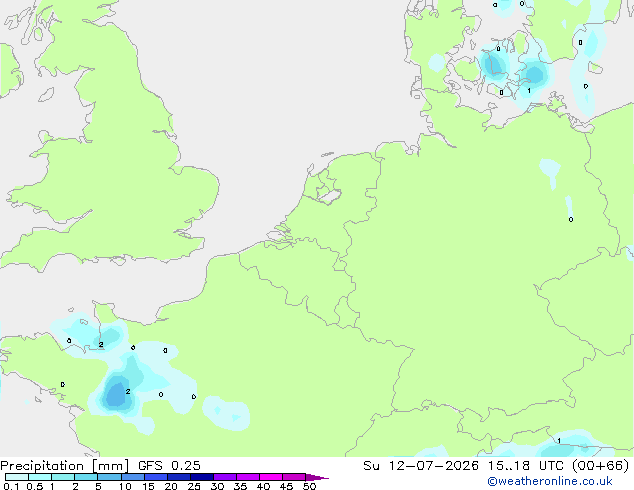Click the '(00+66)' forecast offset text
The width and height of the screenshot is (634, 490).
coord(600,466)
